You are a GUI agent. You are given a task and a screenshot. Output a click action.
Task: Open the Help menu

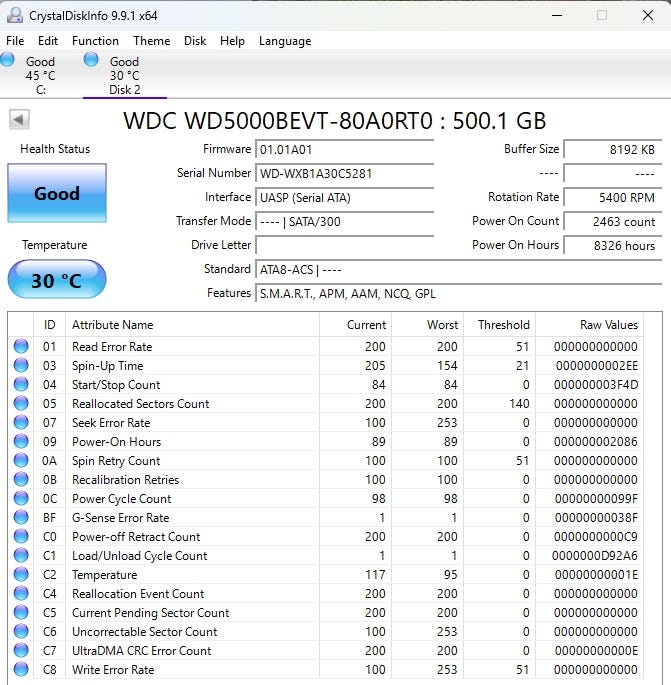pos(232,41)
